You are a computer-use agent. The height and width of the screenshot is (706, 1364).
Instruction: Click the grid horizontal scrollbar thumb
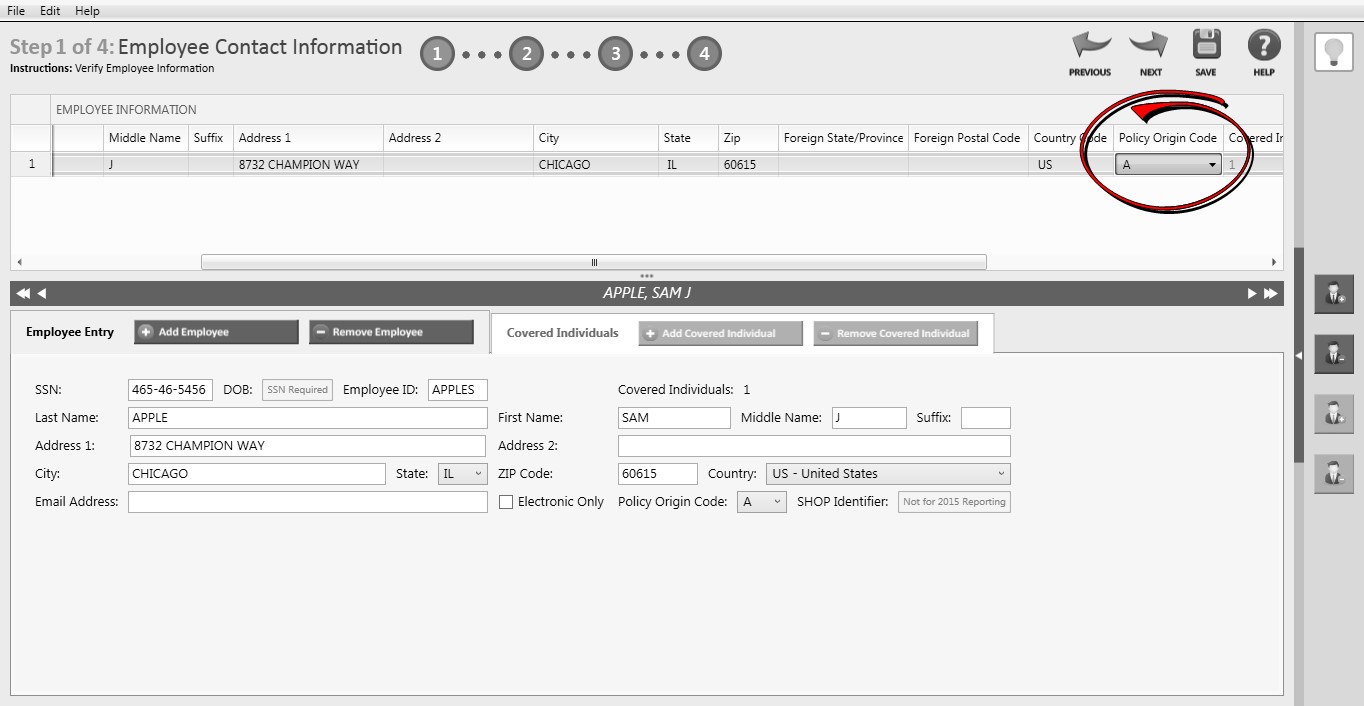pyautogui.click(x=593, y=262)
